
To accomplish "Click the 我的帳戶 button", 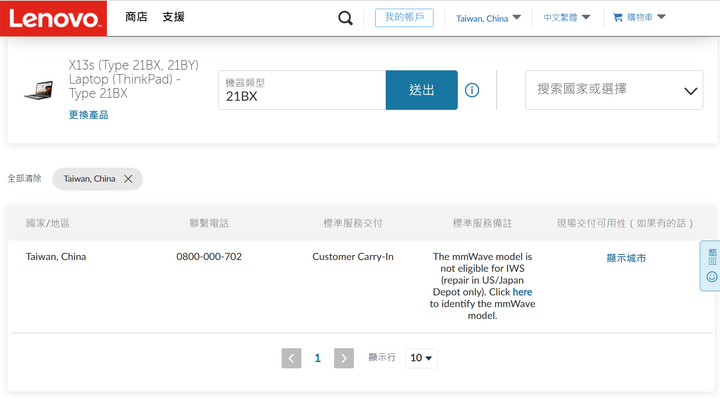I will [x=404, y=17].
